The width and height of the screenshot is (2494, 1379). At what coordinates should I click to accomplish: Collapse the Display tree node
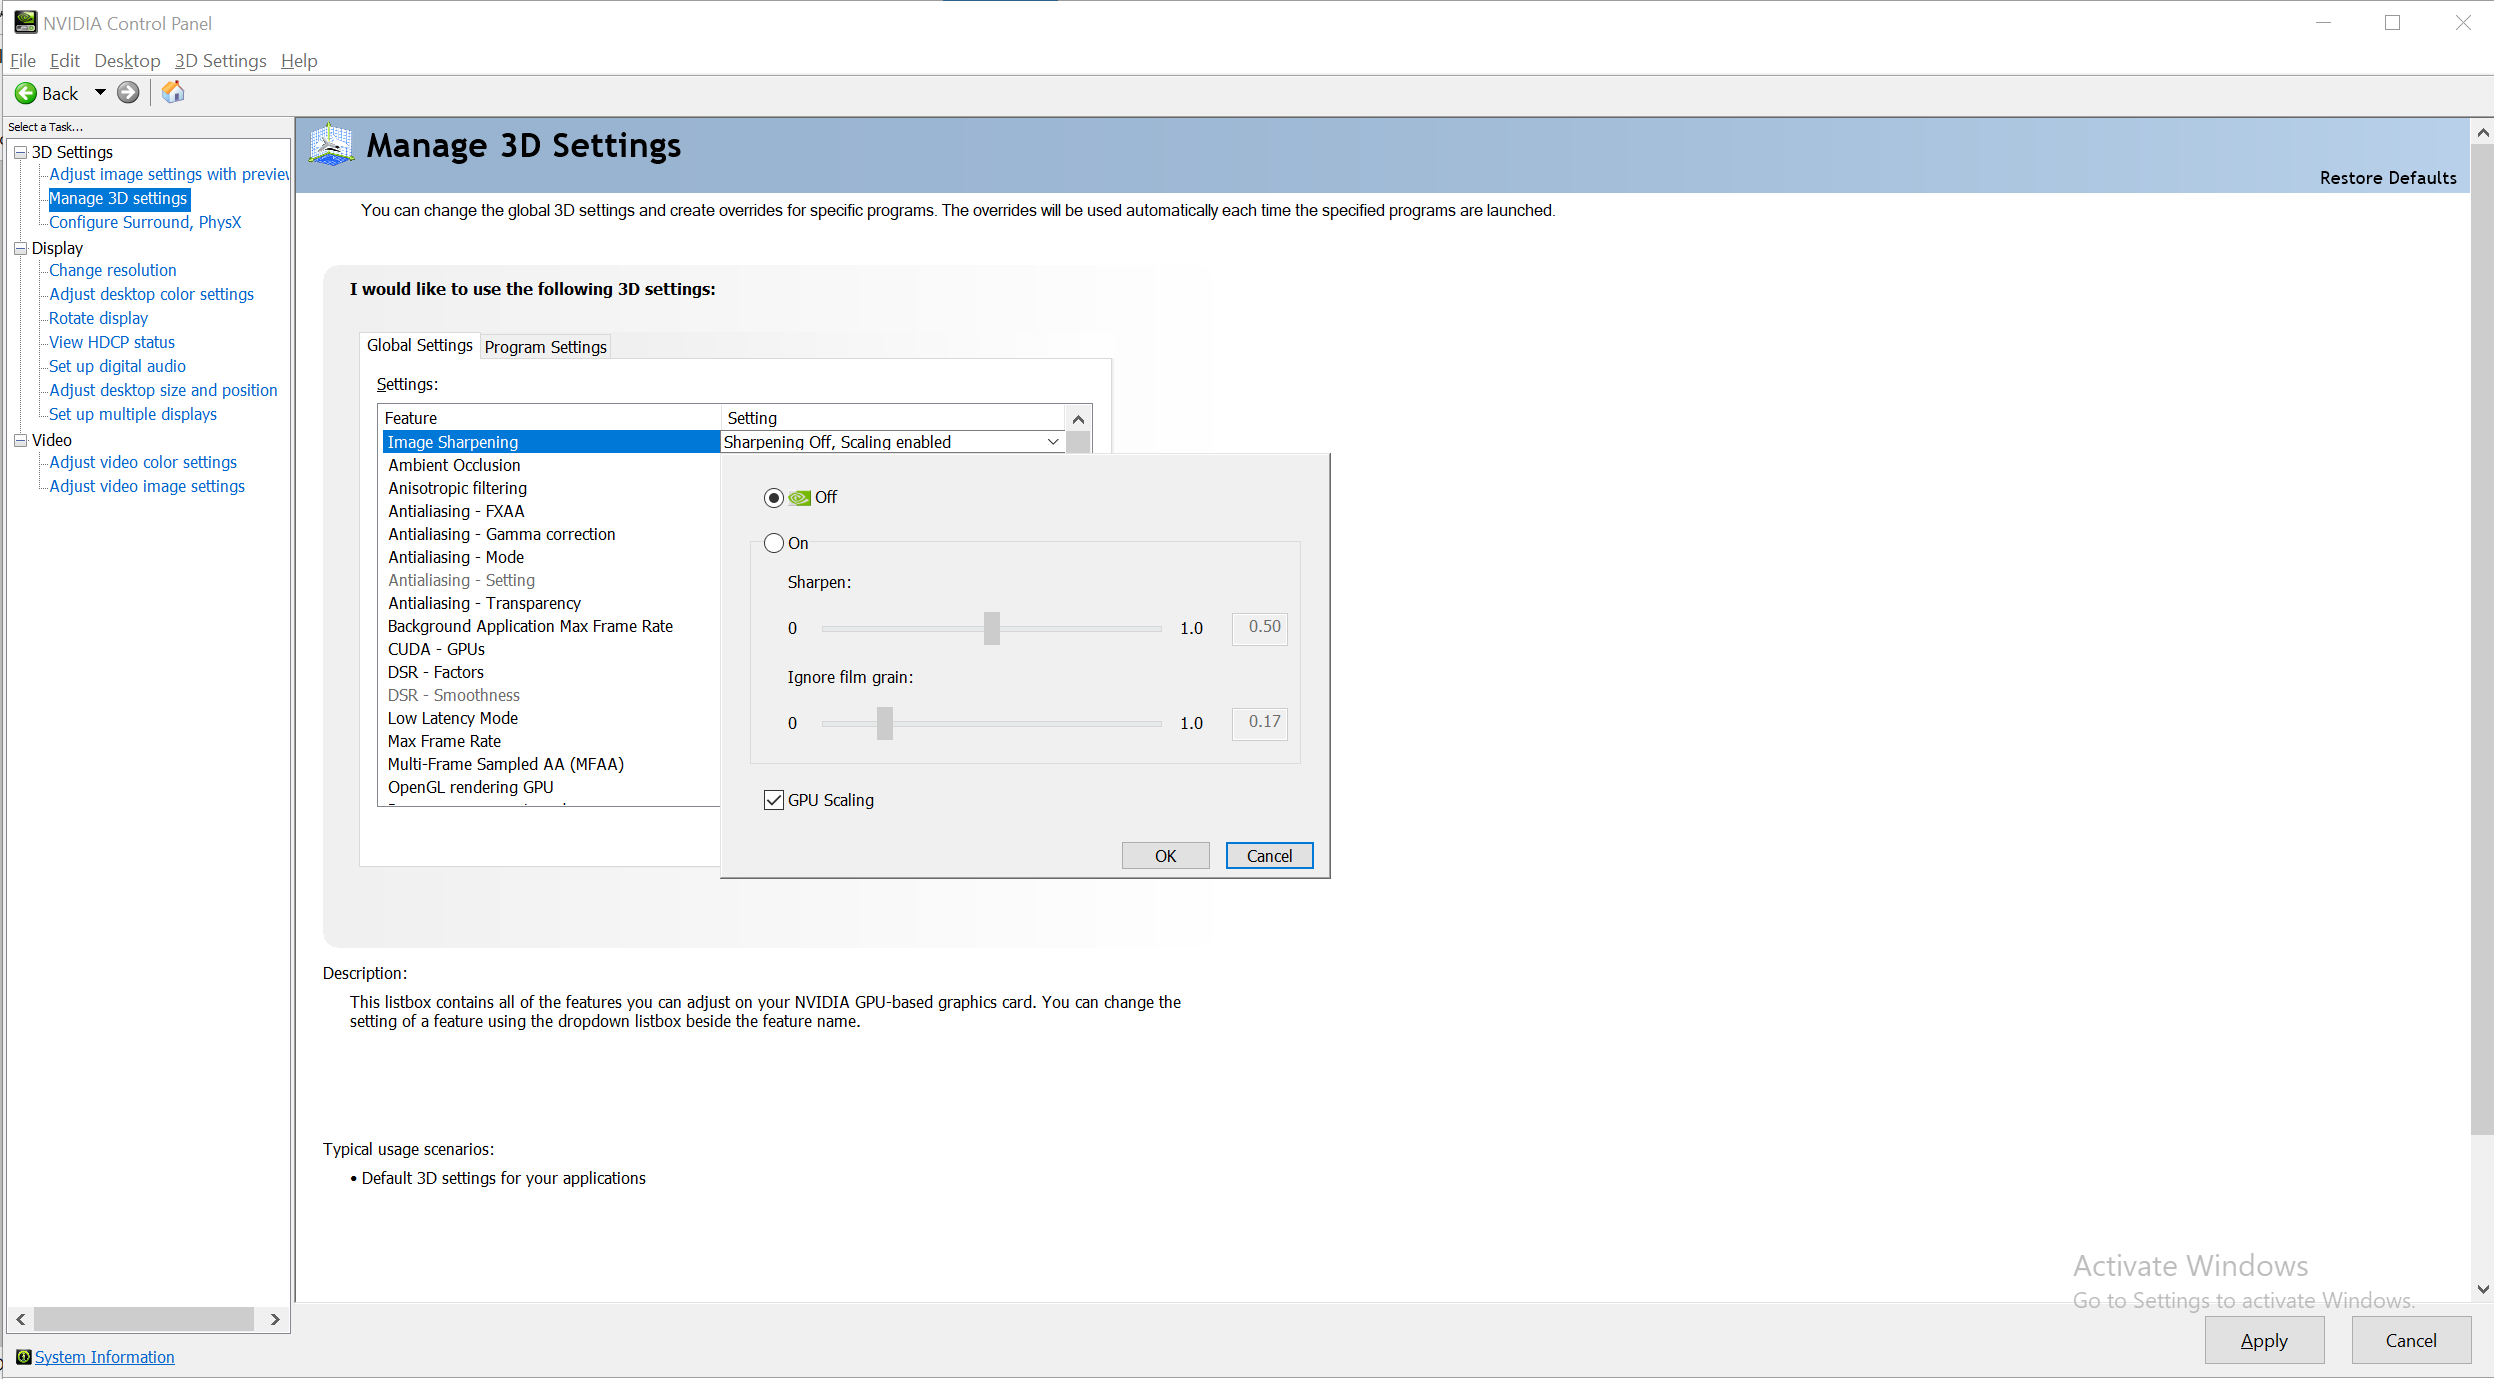coord(20,248)
